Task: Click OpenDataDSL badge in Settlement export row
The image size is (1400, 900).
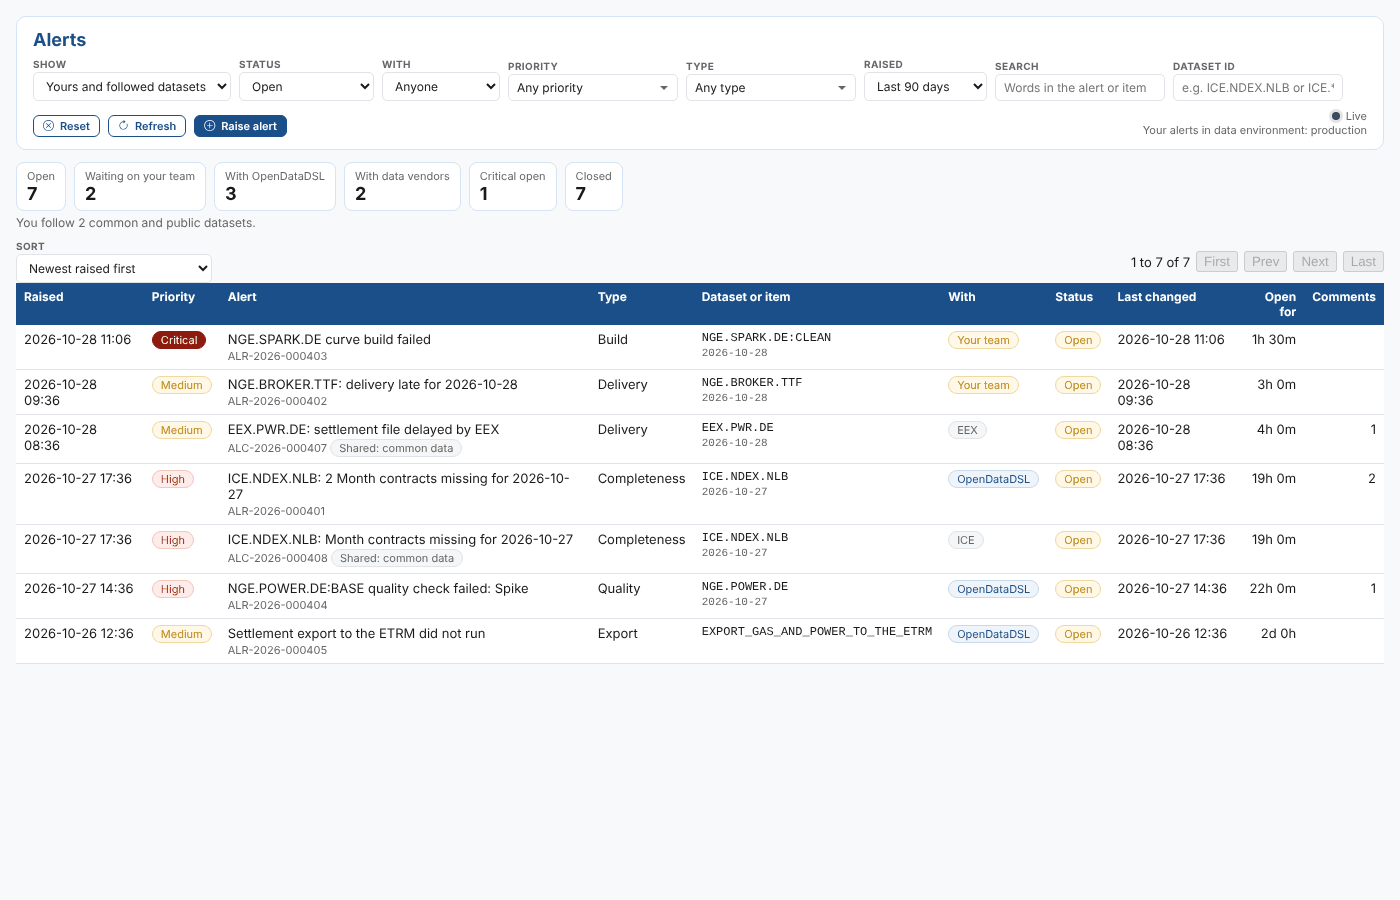Action: (x=993, y=634)
